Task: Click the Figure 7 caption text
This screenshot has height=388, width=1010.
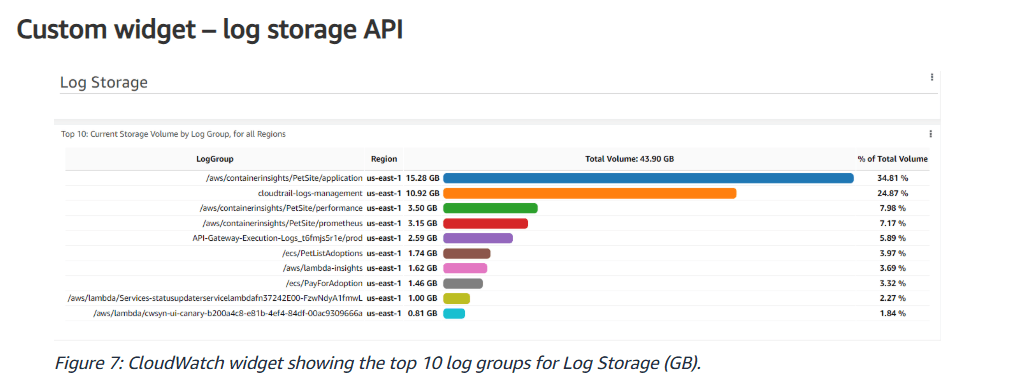Action: pos(378,363)
